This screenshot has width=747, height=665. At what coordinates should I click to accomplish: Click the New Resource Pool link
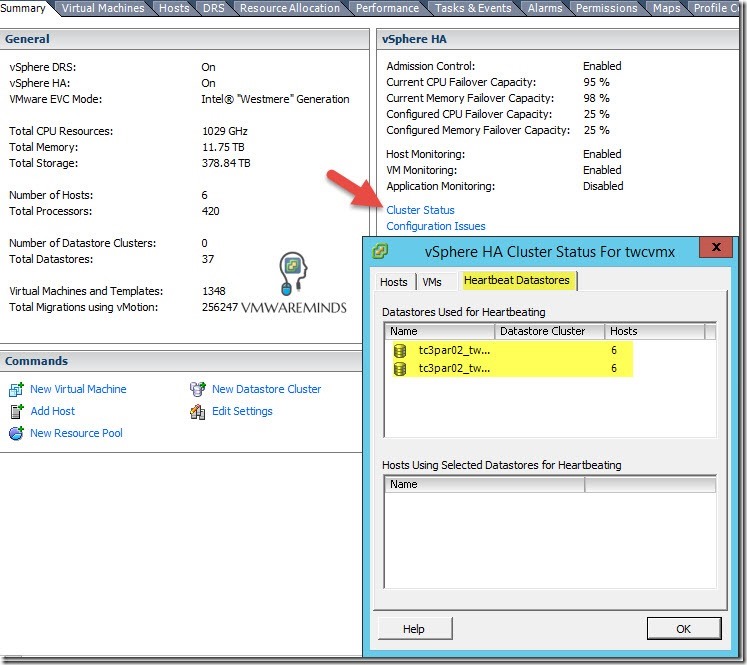point(76,433)
